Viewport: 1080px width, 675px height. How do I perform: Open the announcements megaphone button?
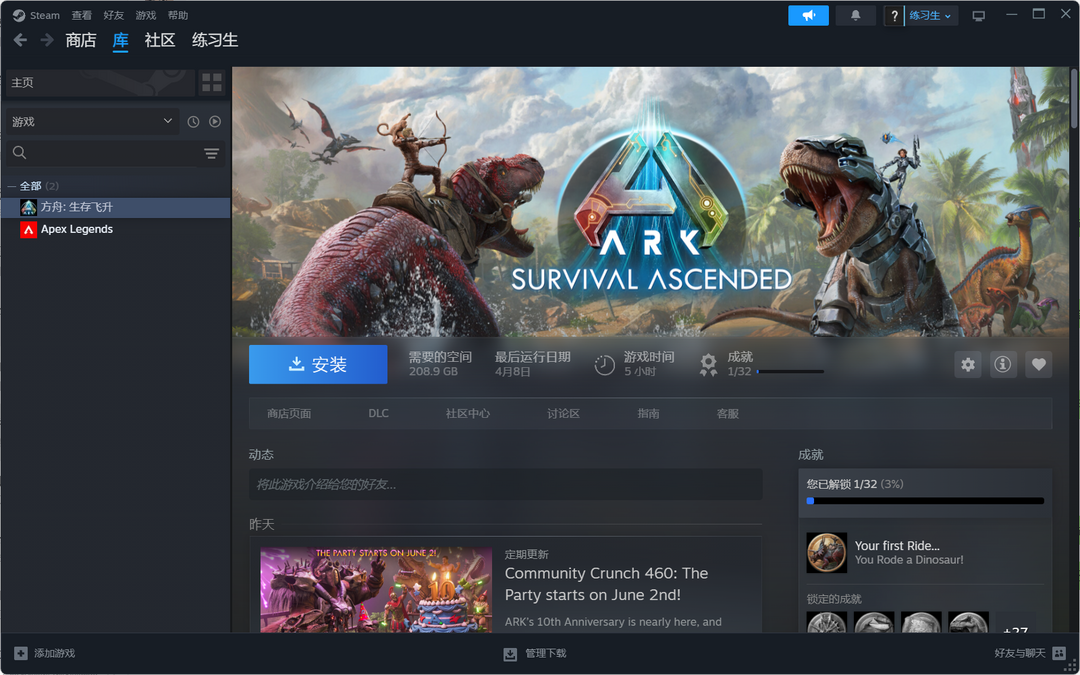tap(808, 15)
